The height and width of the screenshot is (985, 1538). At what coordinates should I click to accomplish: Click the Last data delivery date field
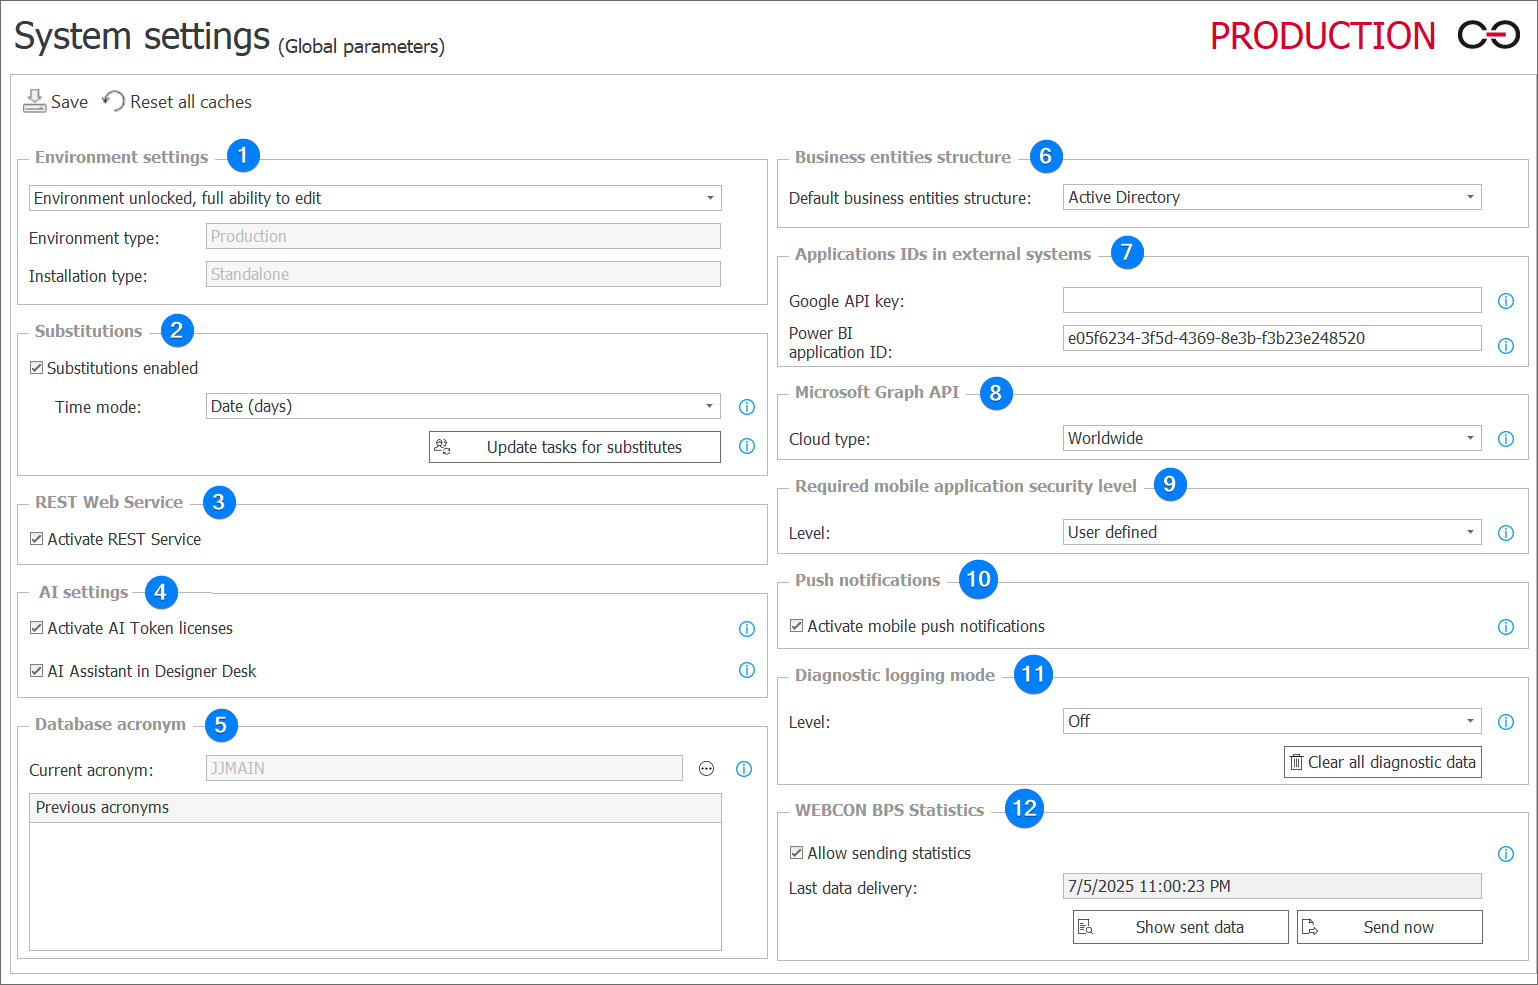(x=1272, y=886)
